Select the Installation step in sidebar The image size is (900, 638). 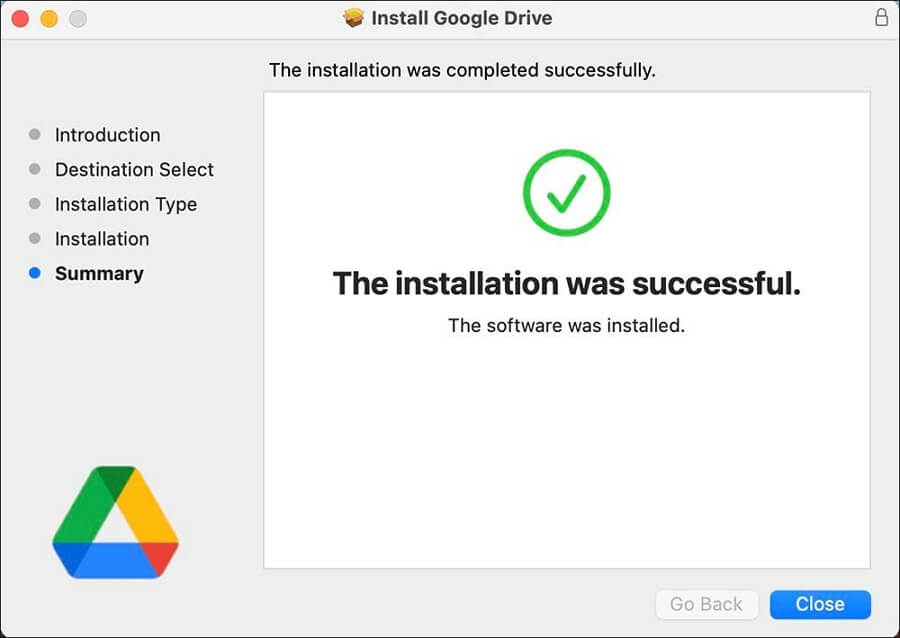[102, 239]
